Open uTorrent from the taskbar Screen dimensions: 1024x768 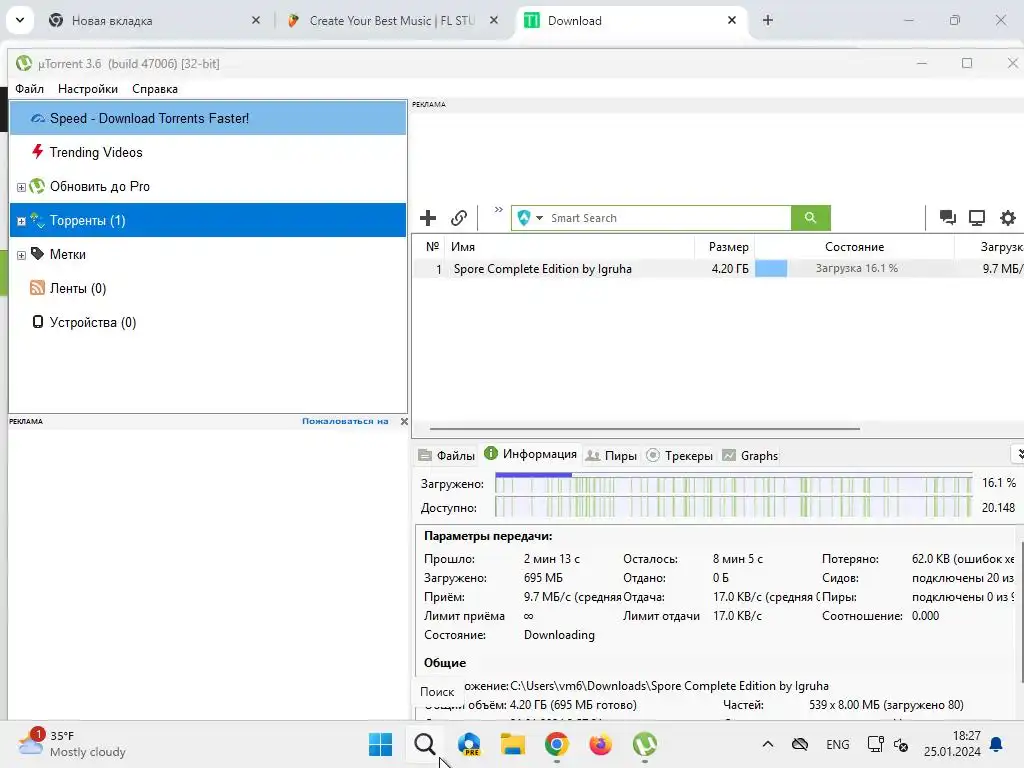(x=645, y=744)
